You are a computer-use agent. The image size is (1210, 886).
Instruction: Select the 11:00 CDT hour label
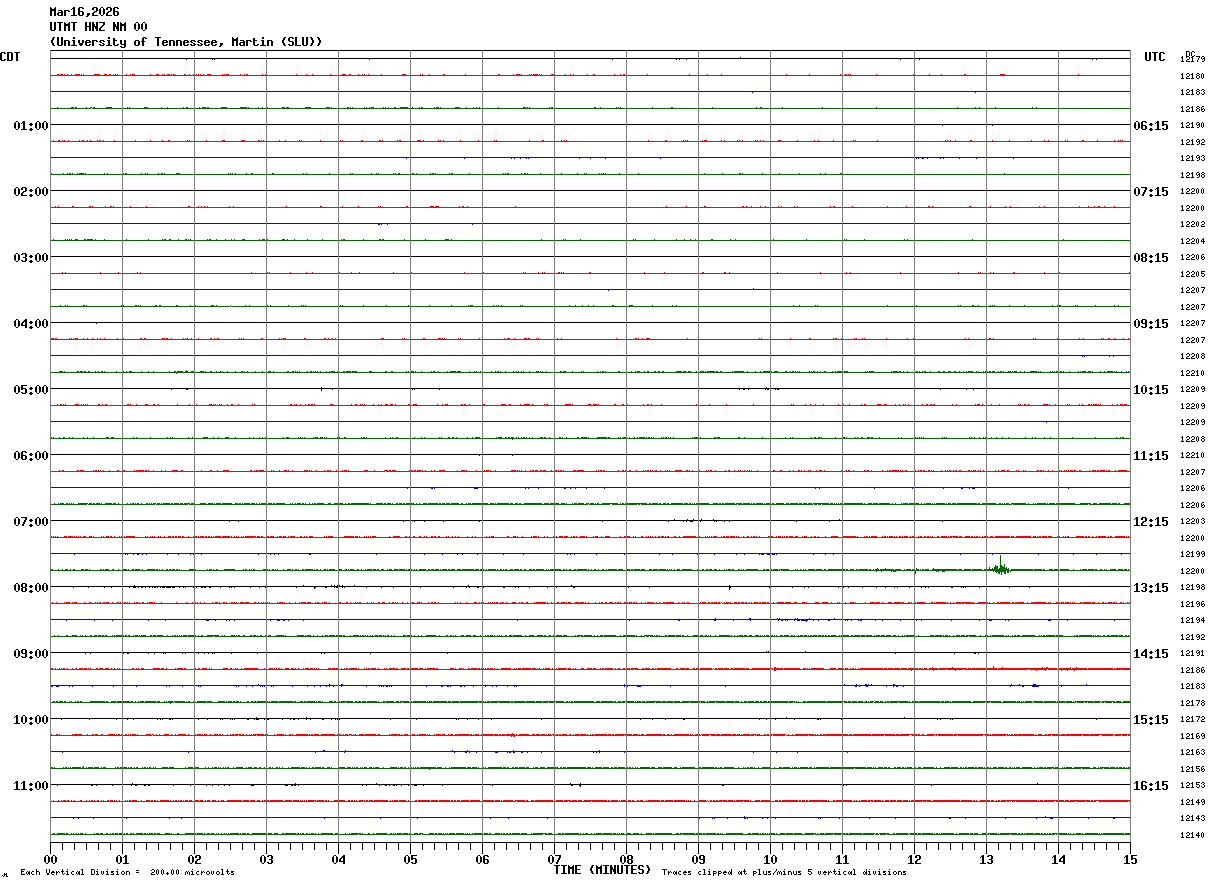pos(31,785)
